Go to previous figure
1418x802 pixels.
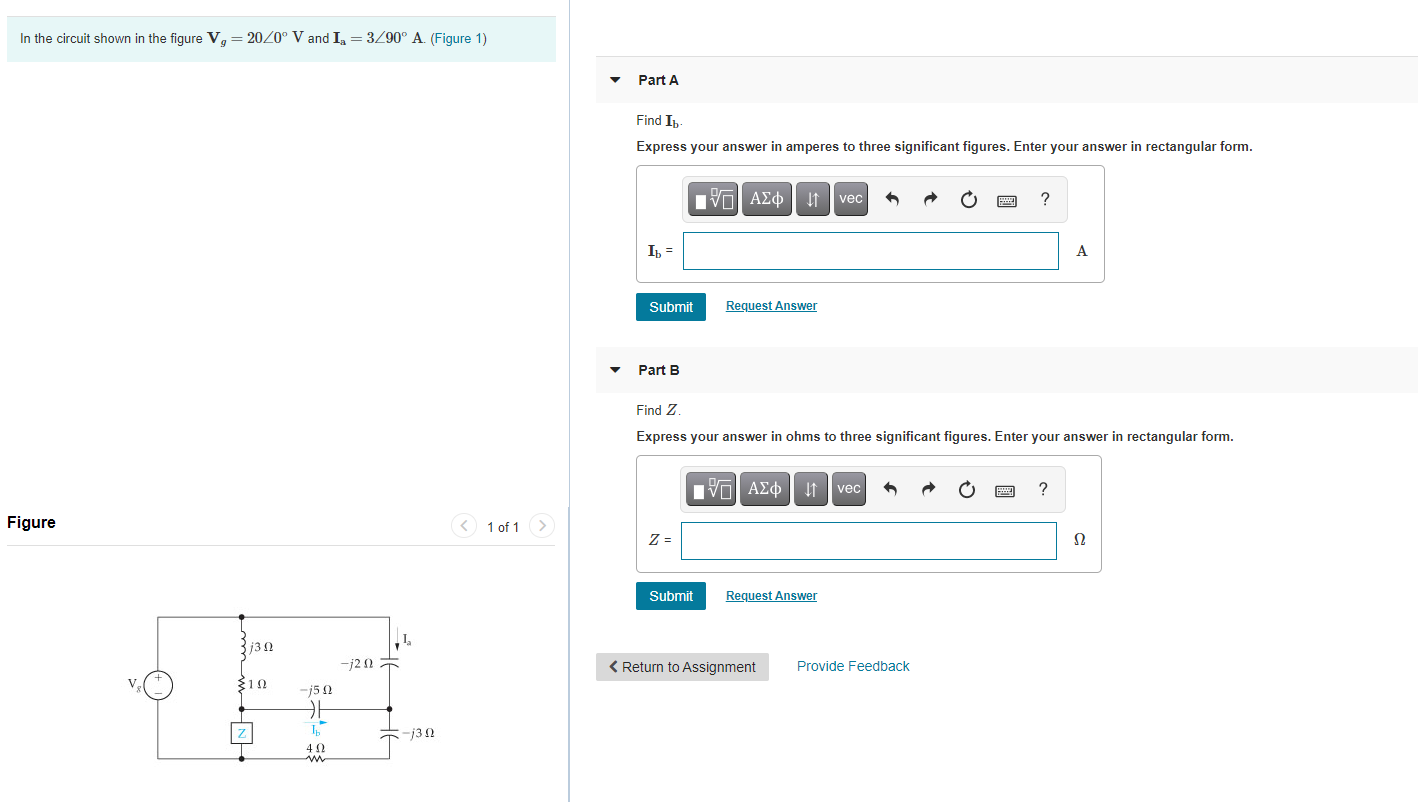coord(464,526)
